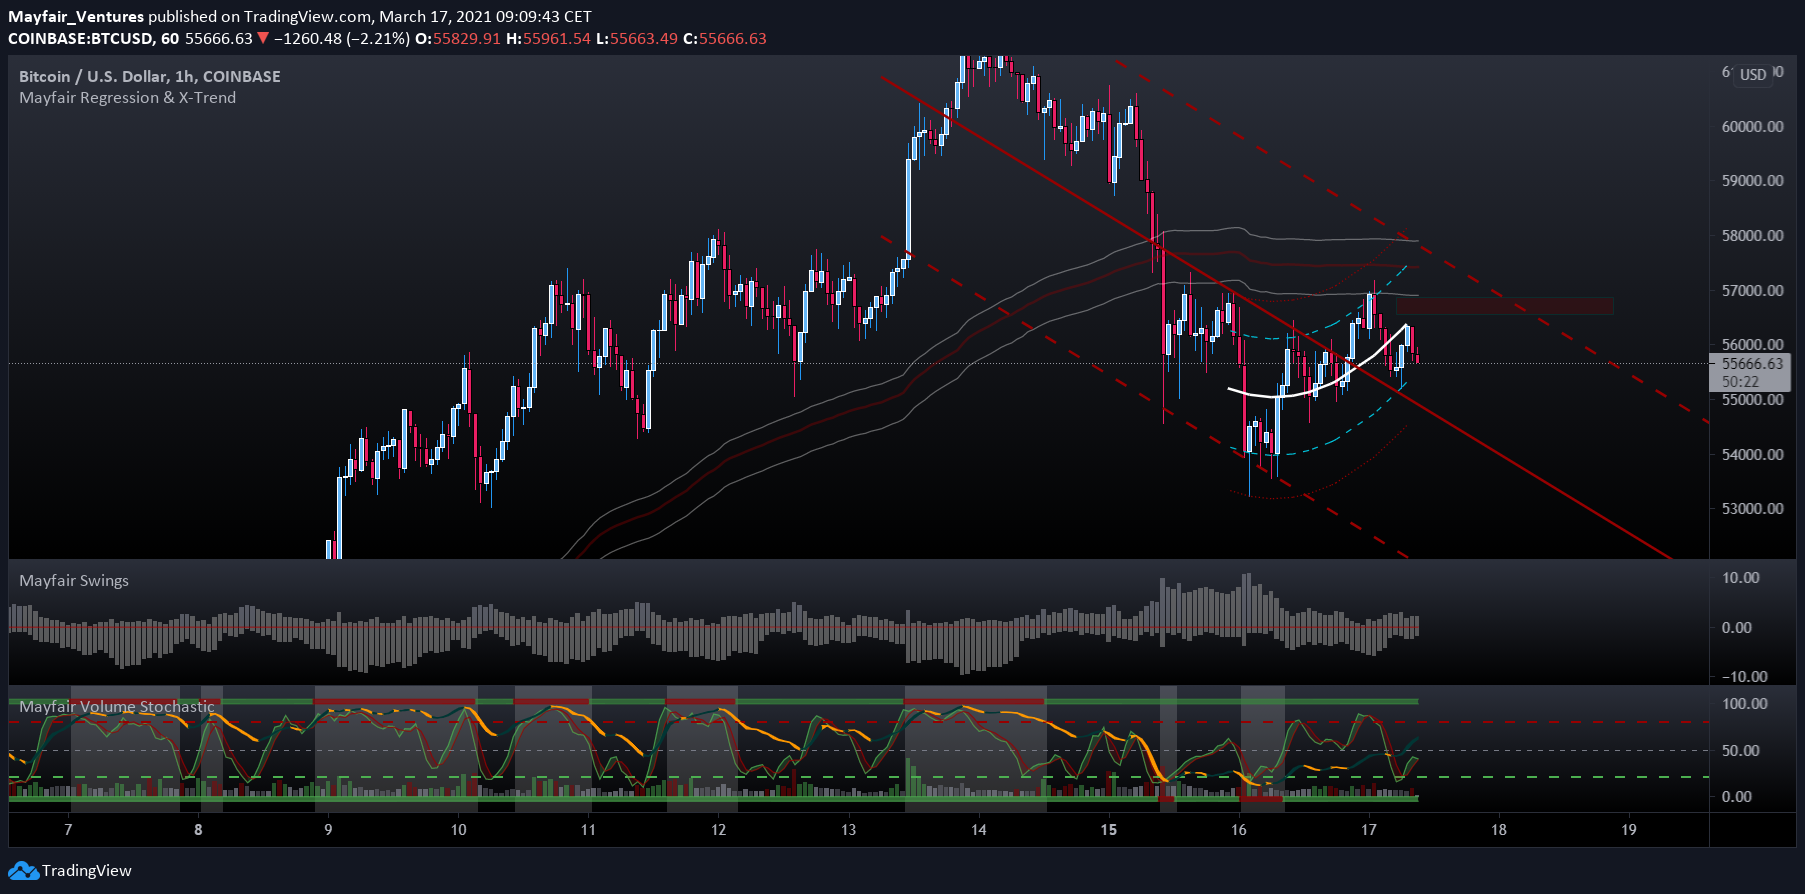Click the 53000.00 price axis label

pos(1752,509)
